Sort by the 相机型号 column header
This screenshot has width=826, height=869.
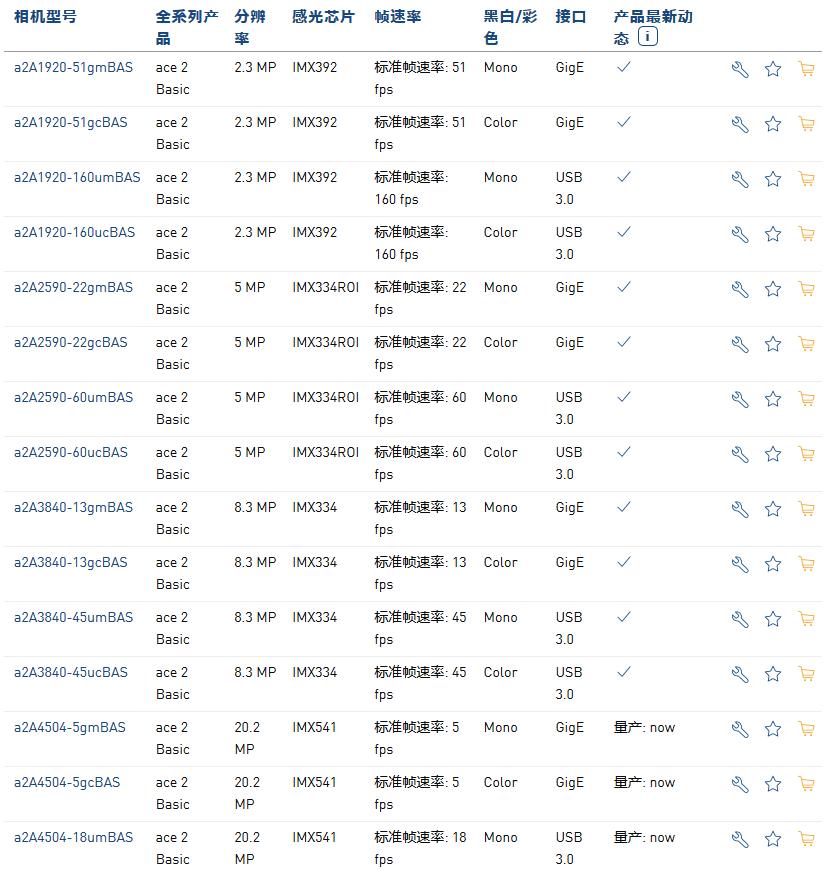coord(45,17)
